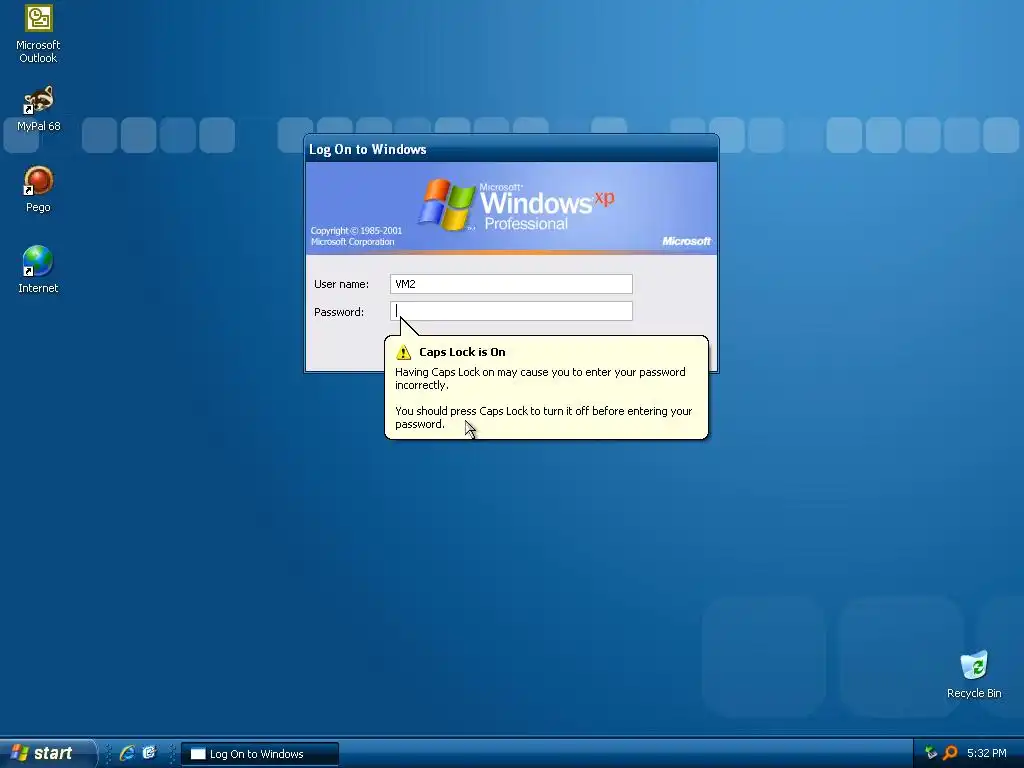The width and height of the screenshot is (1024, 768).
Task: Click the Log On to Windows taskbar button
Action: coord(259,754)
